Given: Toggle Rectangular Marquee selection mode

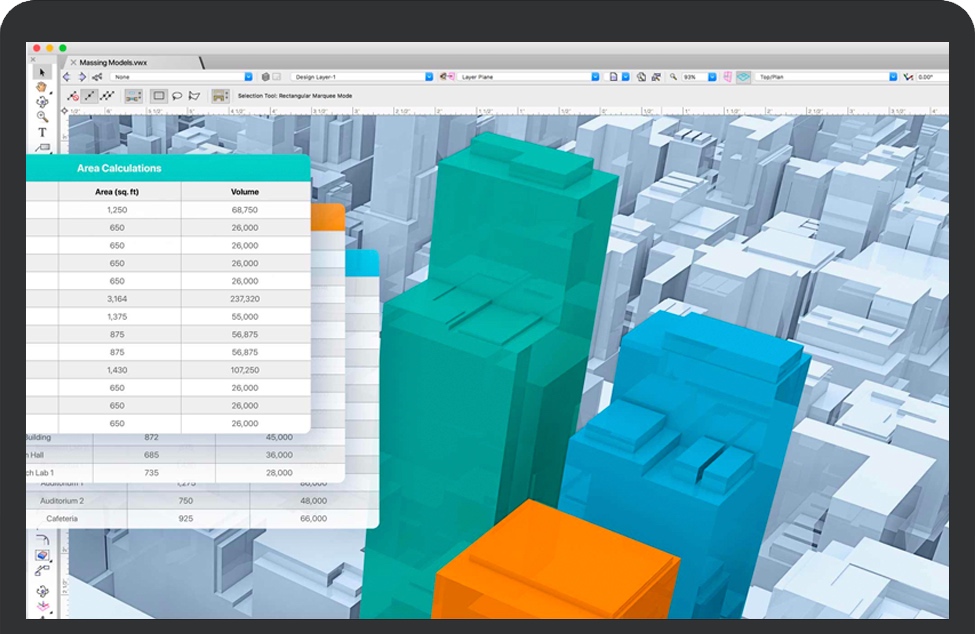Looking at the screenshot, I should click(158, 96).
